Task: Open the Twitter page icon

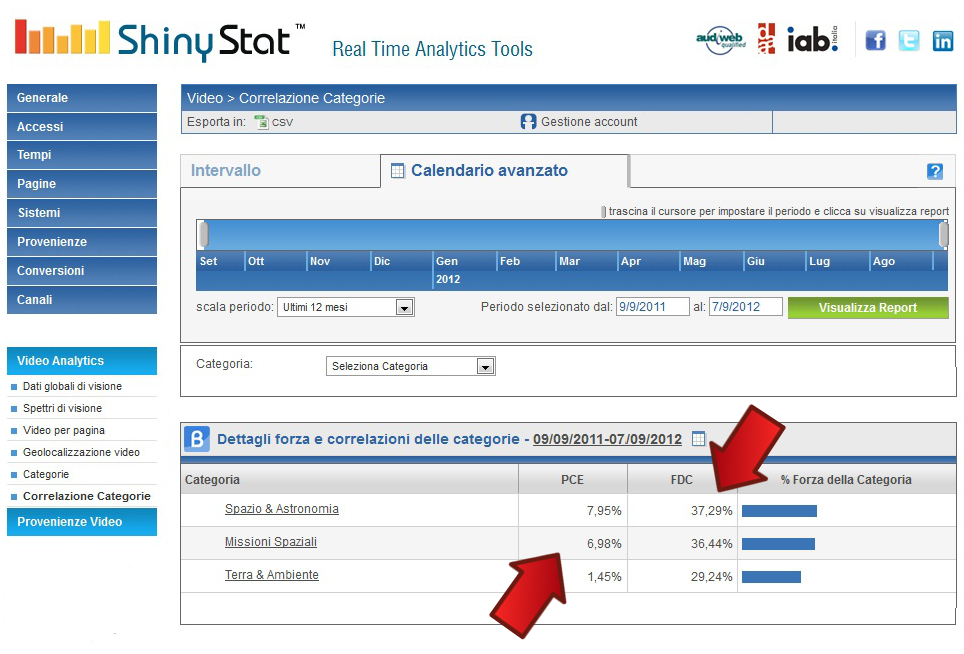Action: tap(909, 41)
